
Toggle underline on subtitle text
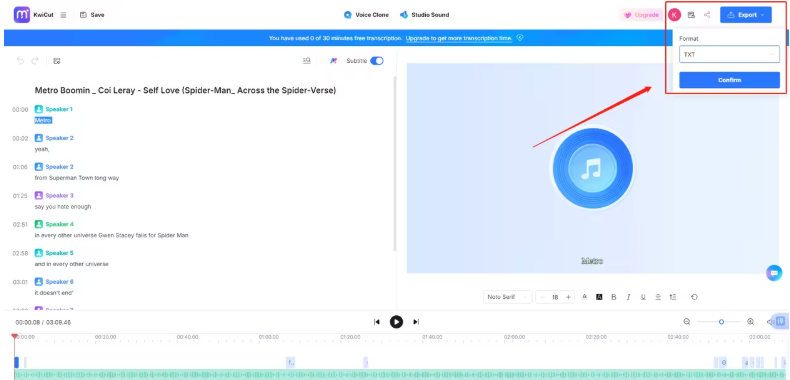[x=643, y=297]
